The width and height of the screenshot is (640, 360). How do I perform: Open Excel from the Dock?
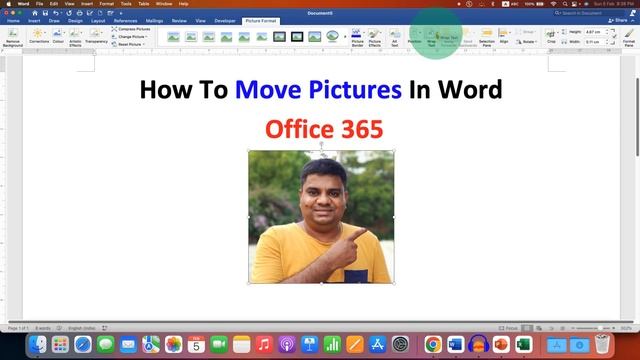(524, 344)
